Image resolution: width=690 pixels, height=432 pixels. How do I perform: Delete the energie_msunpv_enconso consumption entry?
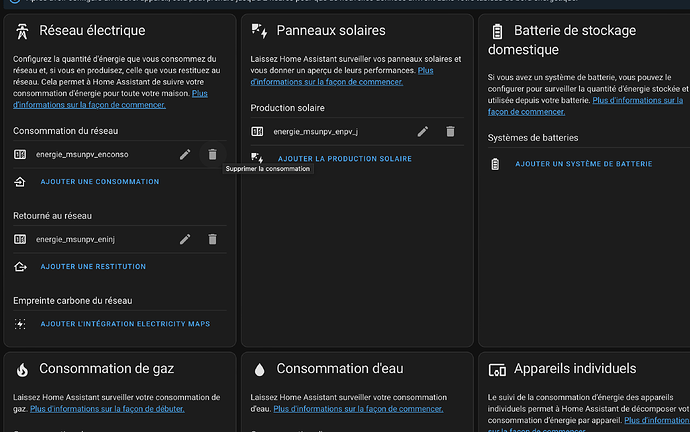point(212,154)
